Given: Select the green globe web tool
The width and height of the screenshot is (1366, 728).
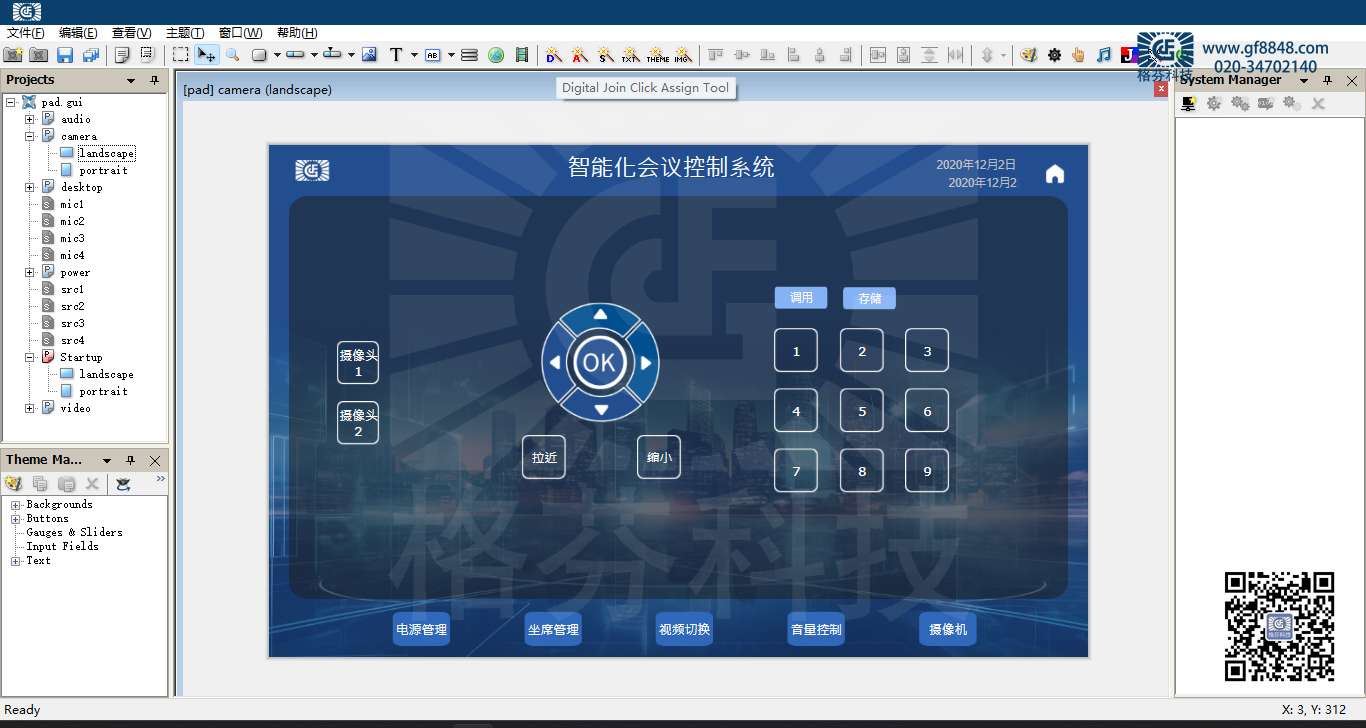Looking at the screenshot, I should click(496, 55).
